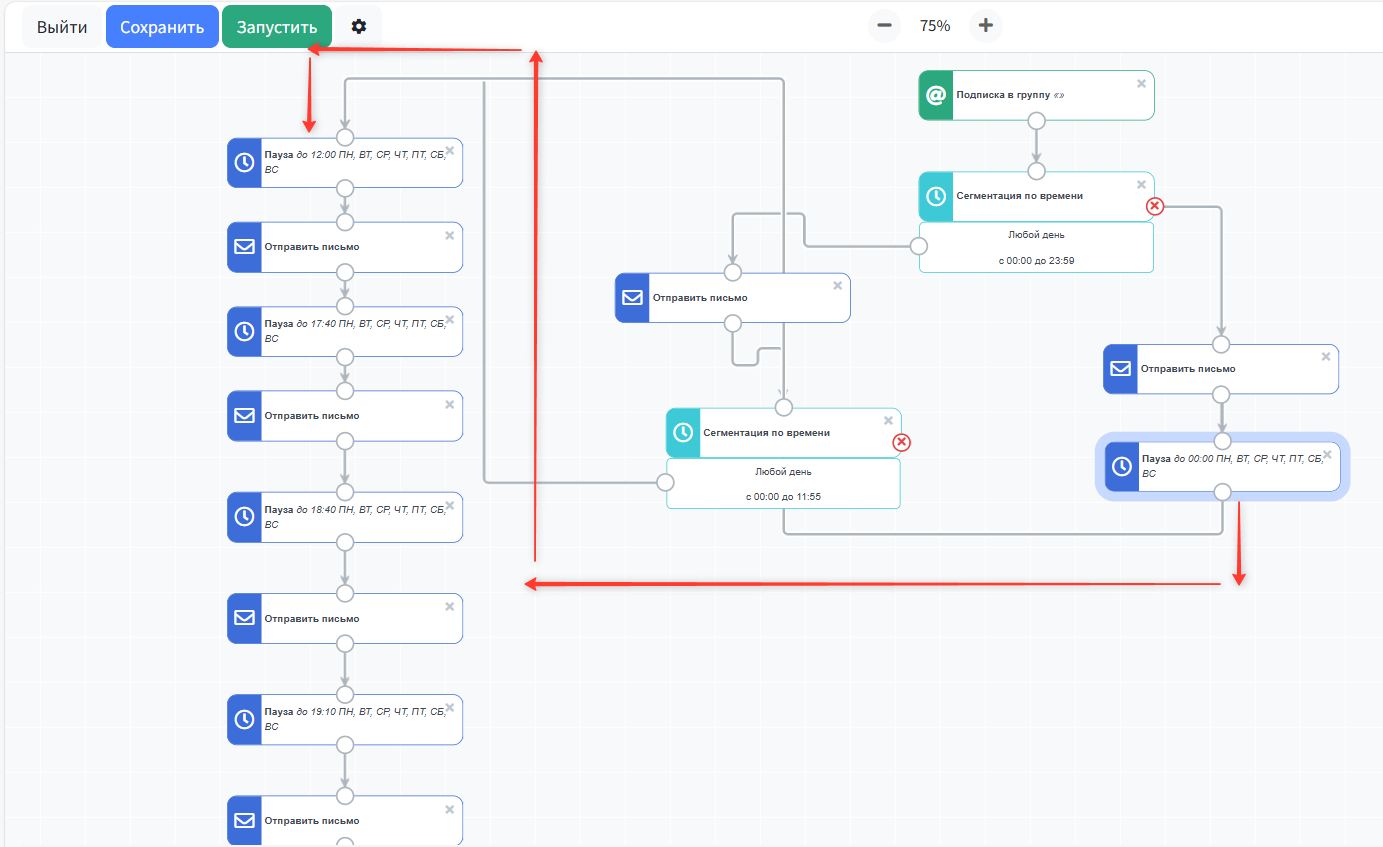
Task: Click red X connector on the upper segmentation block
Action: point(1154,206)
